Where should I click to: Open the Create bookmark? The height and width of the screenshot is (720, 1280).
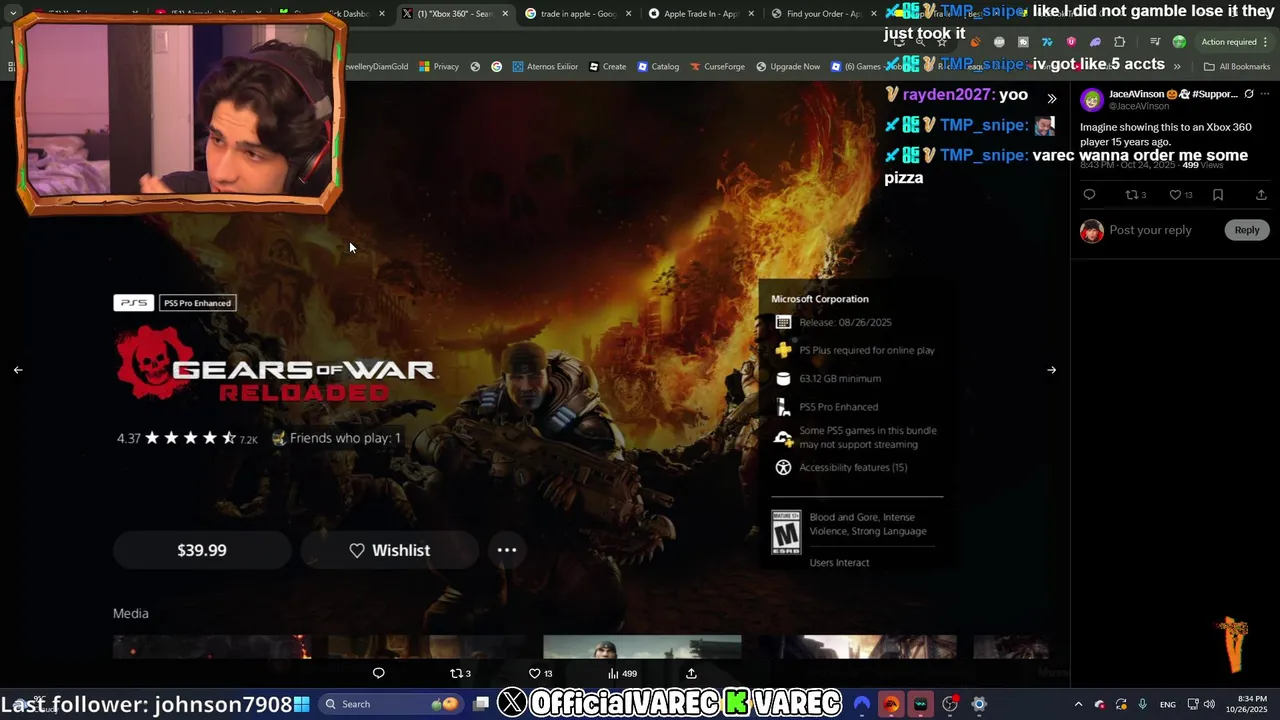tap(607, 67)
